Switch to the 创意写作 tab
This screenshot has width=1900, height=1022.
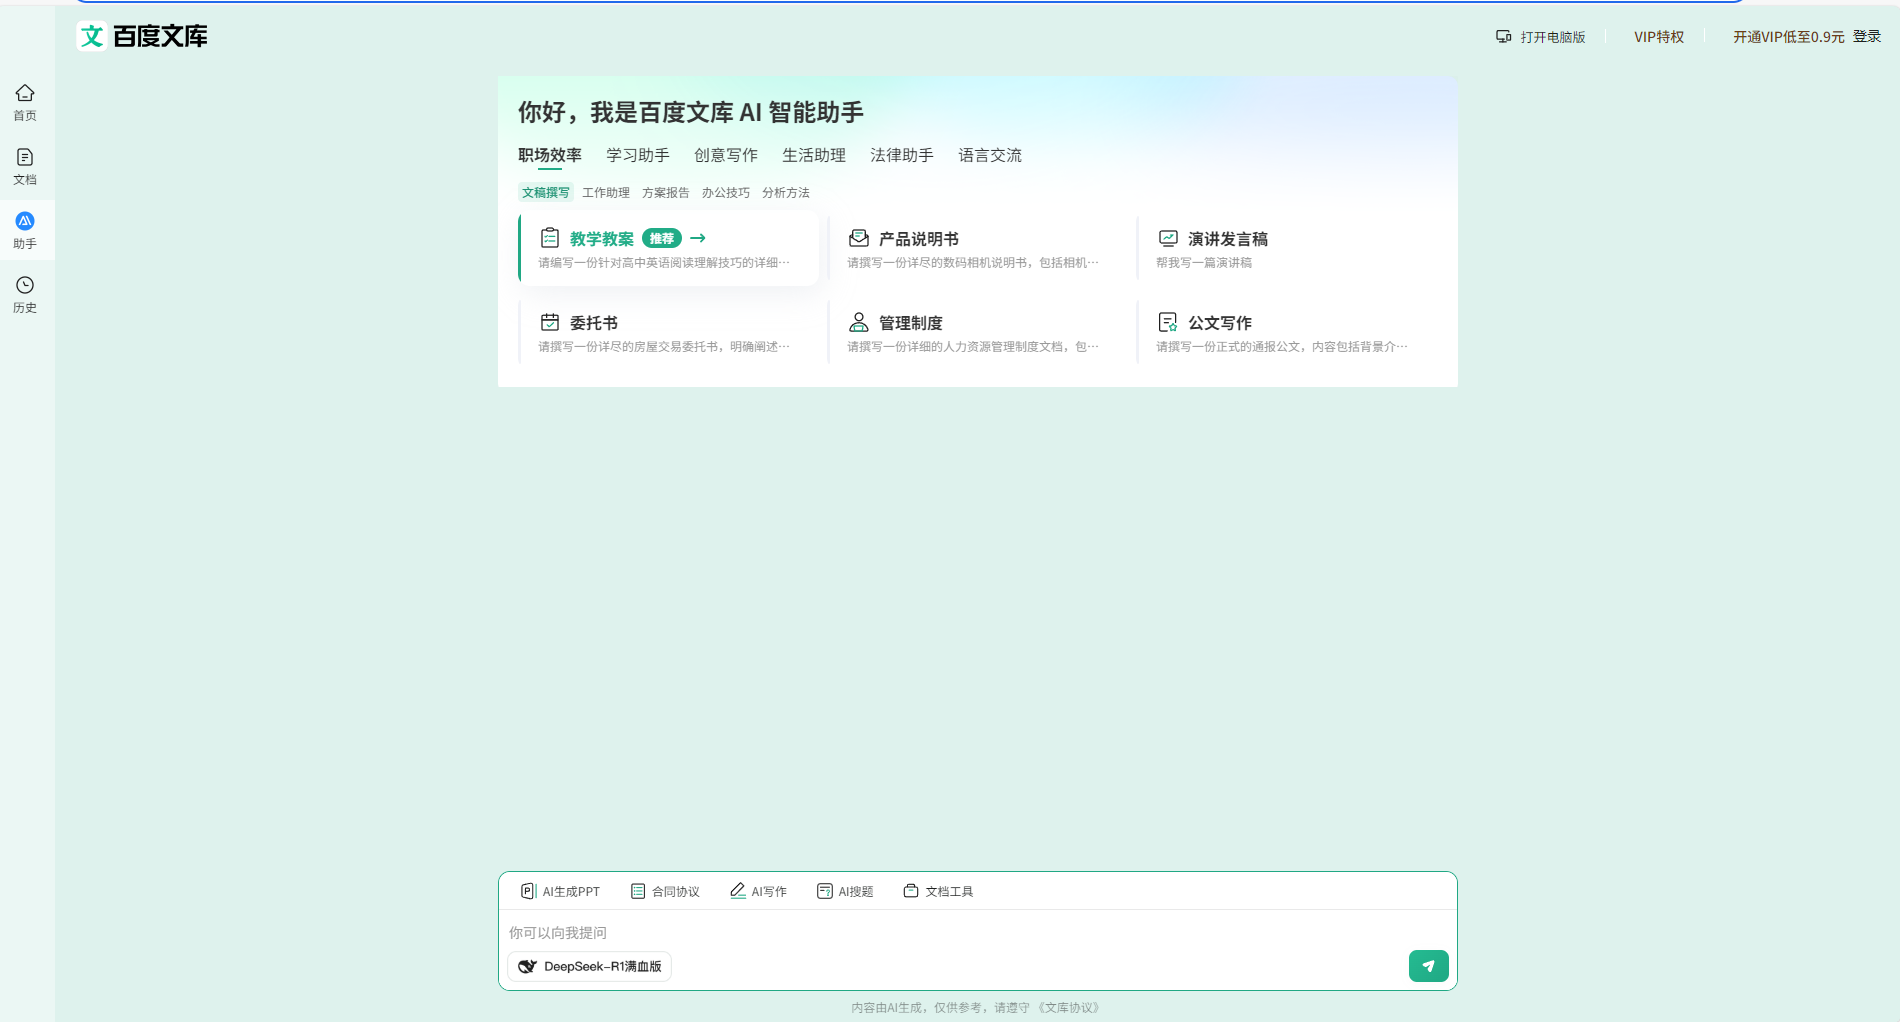pyautogui.click(x=725, y=155)
